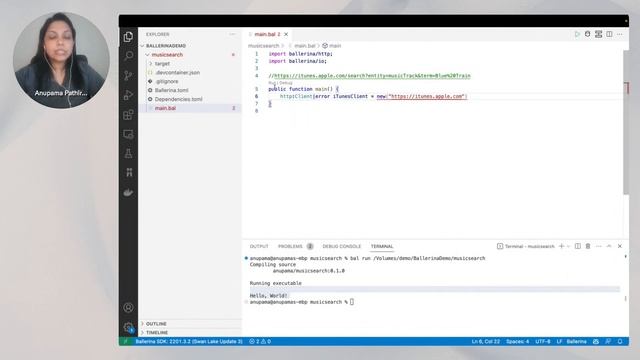Close the bottom panel
Screen dimensions: 640x360
(620, 246)
